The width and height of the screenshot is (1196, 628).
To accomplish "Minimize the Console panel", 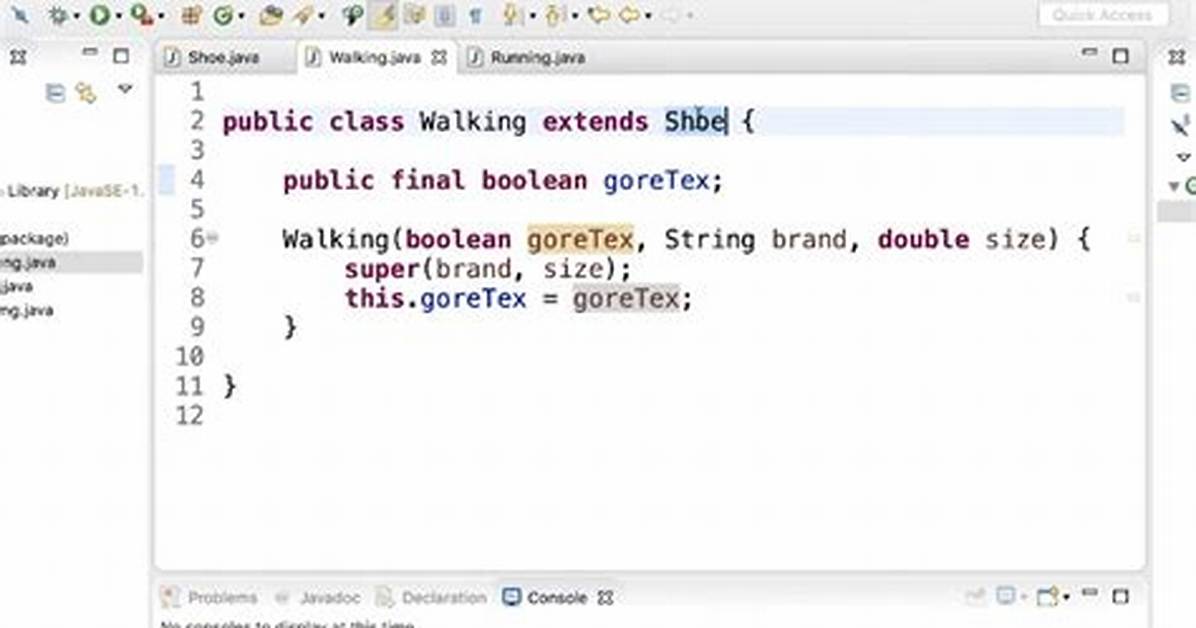I will (x=1090, y=592).
